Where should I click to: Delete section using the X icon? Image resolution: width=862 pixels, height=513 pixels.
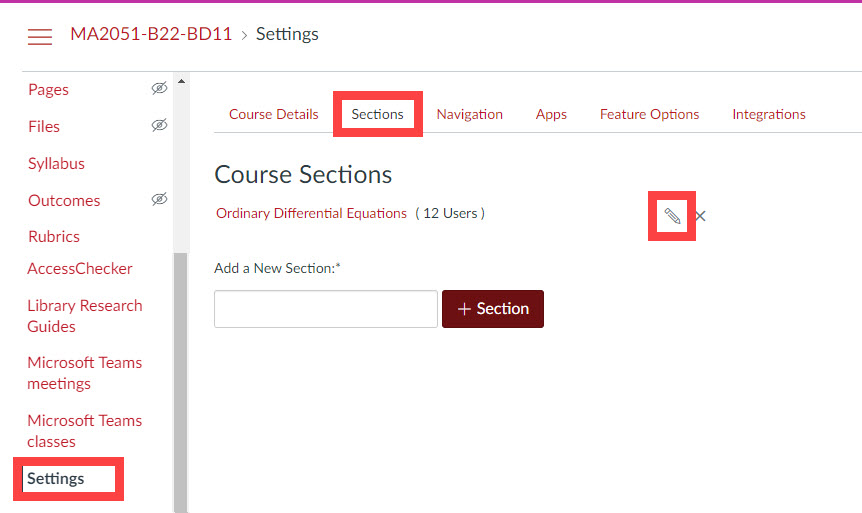pos(701,215)
